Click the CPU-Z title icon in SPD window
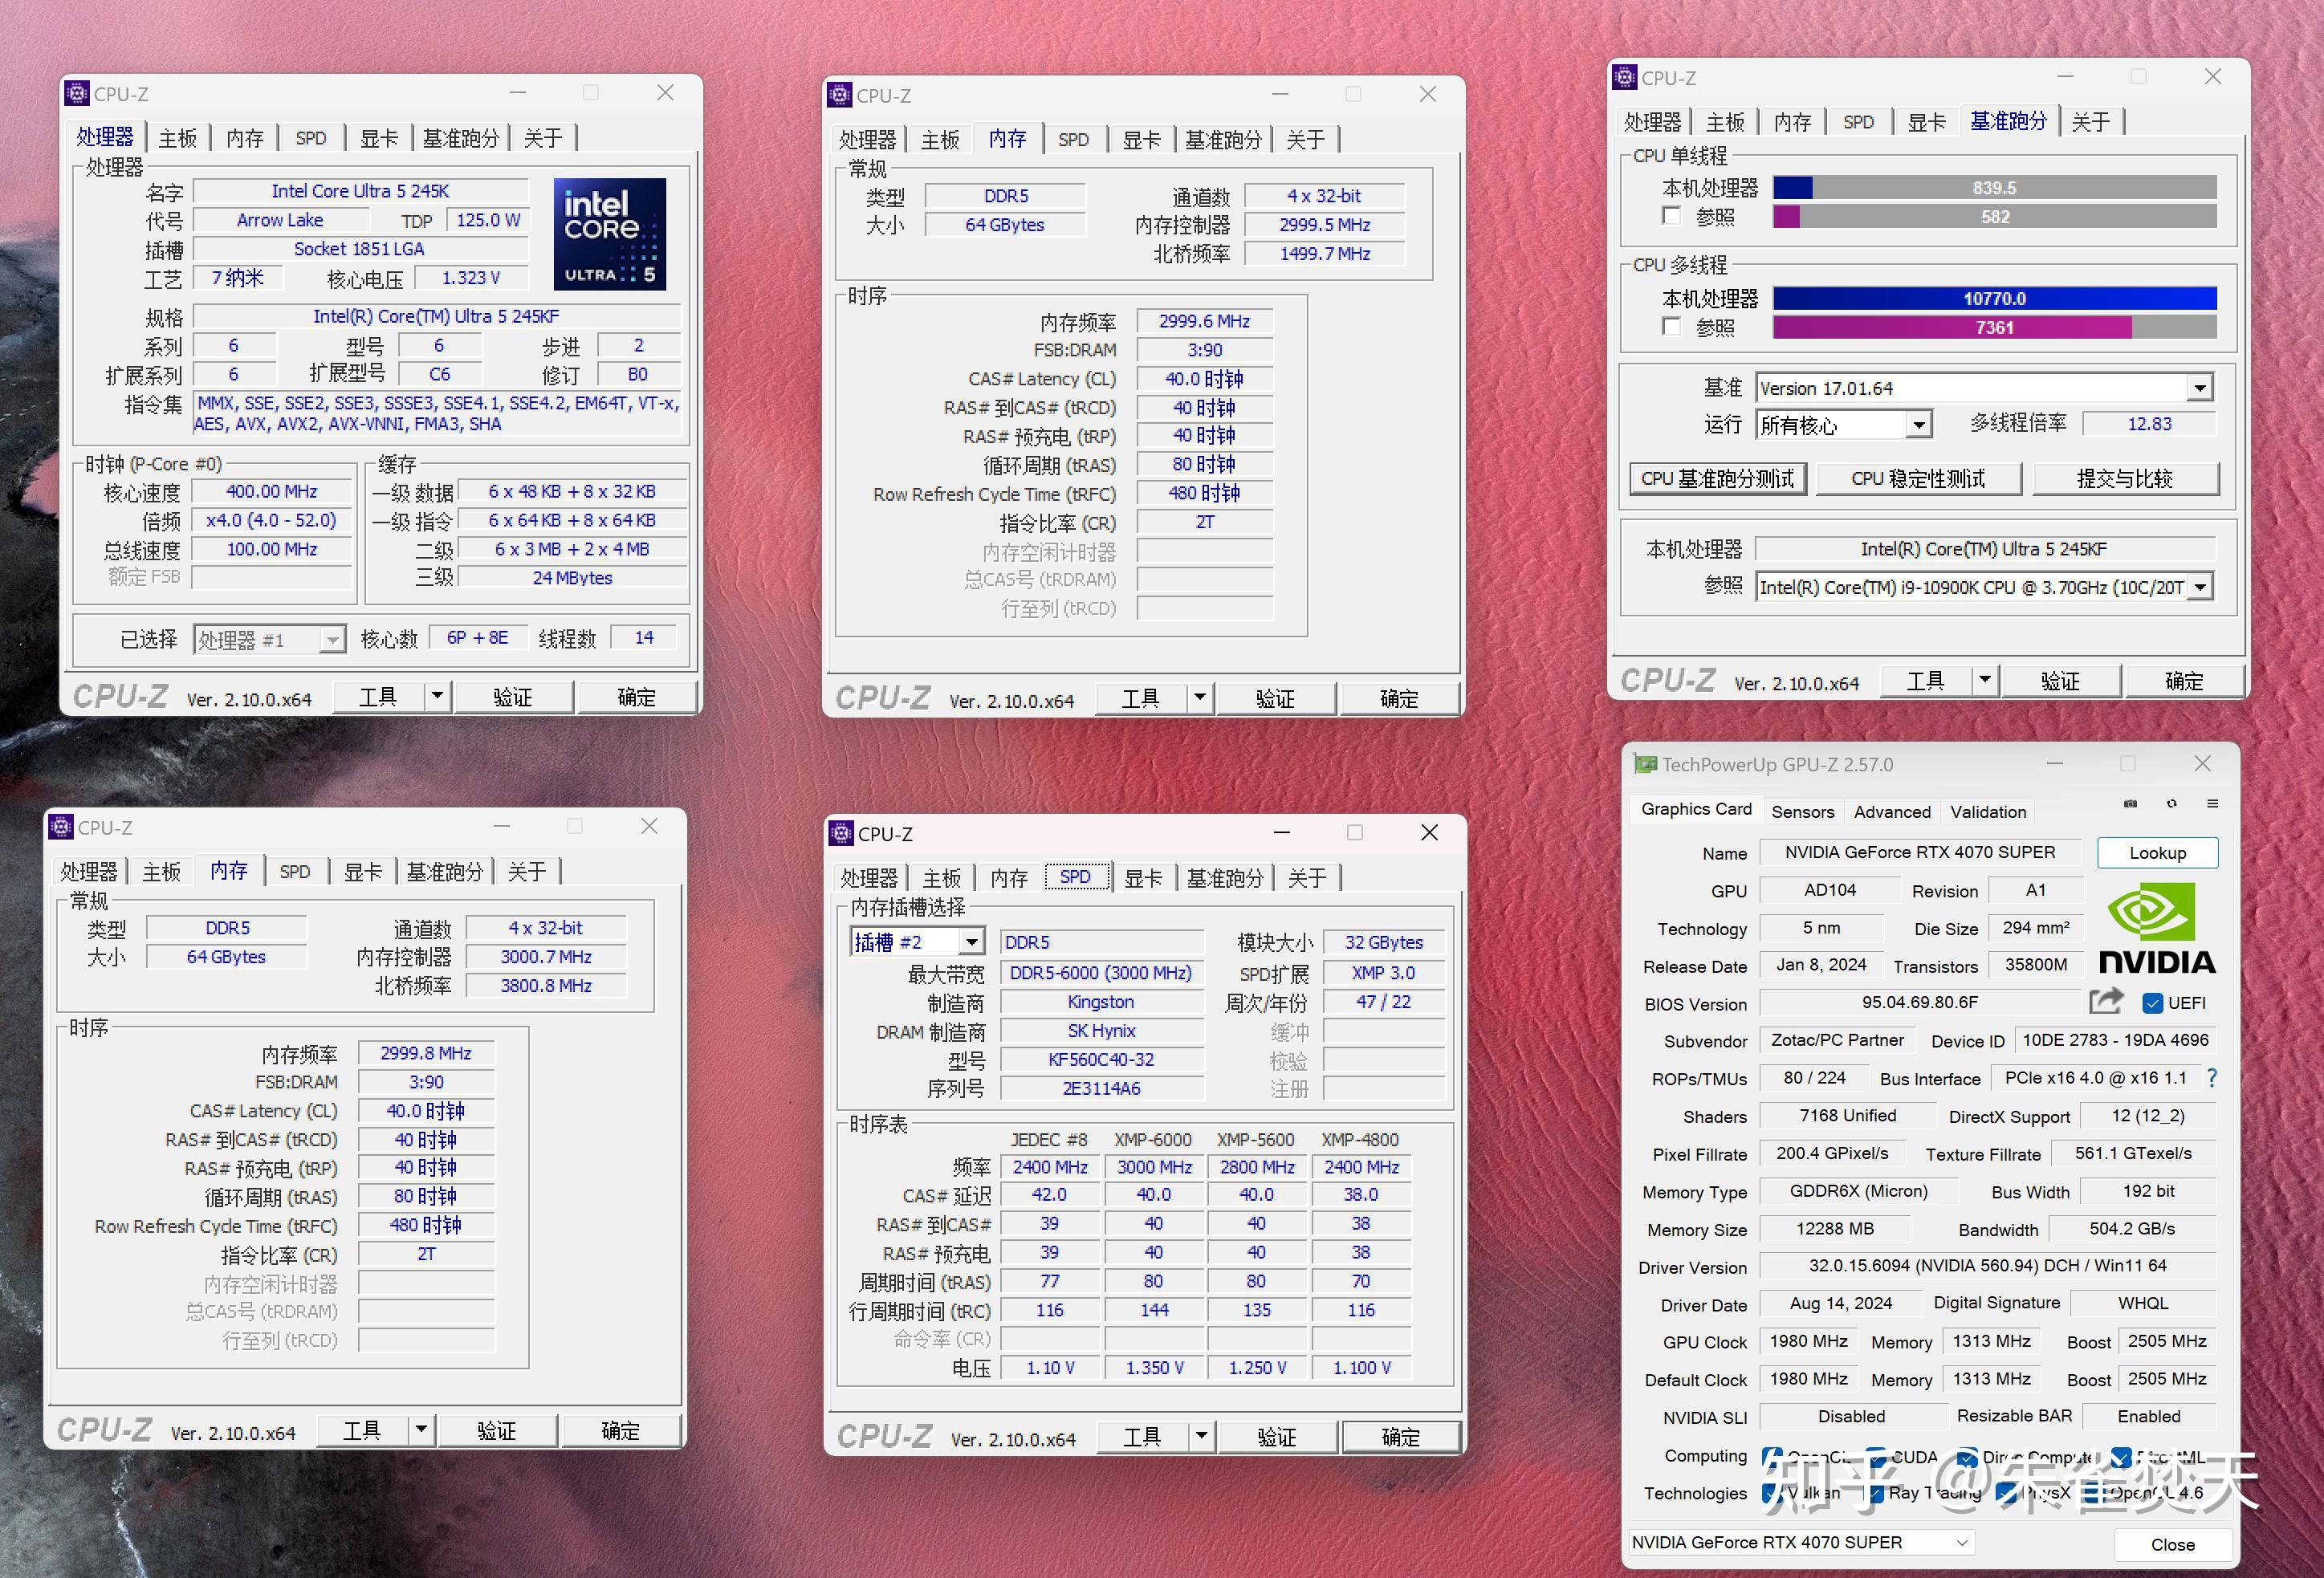Viewport: 2324px width, 1578px height. (841, 833)
